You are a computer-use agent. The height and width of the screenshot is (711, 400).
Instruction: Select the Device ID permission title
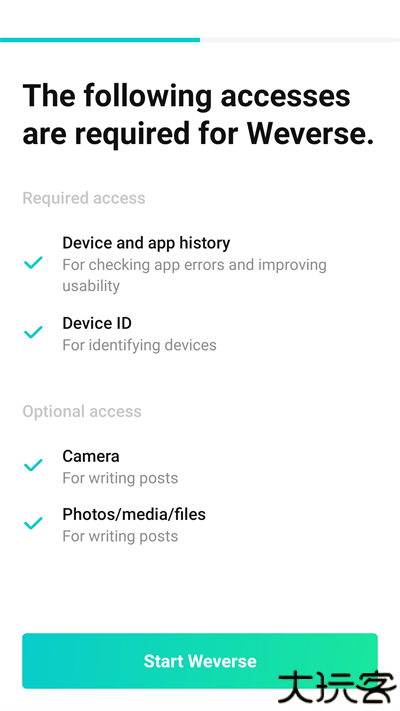(x=97, y=323)
